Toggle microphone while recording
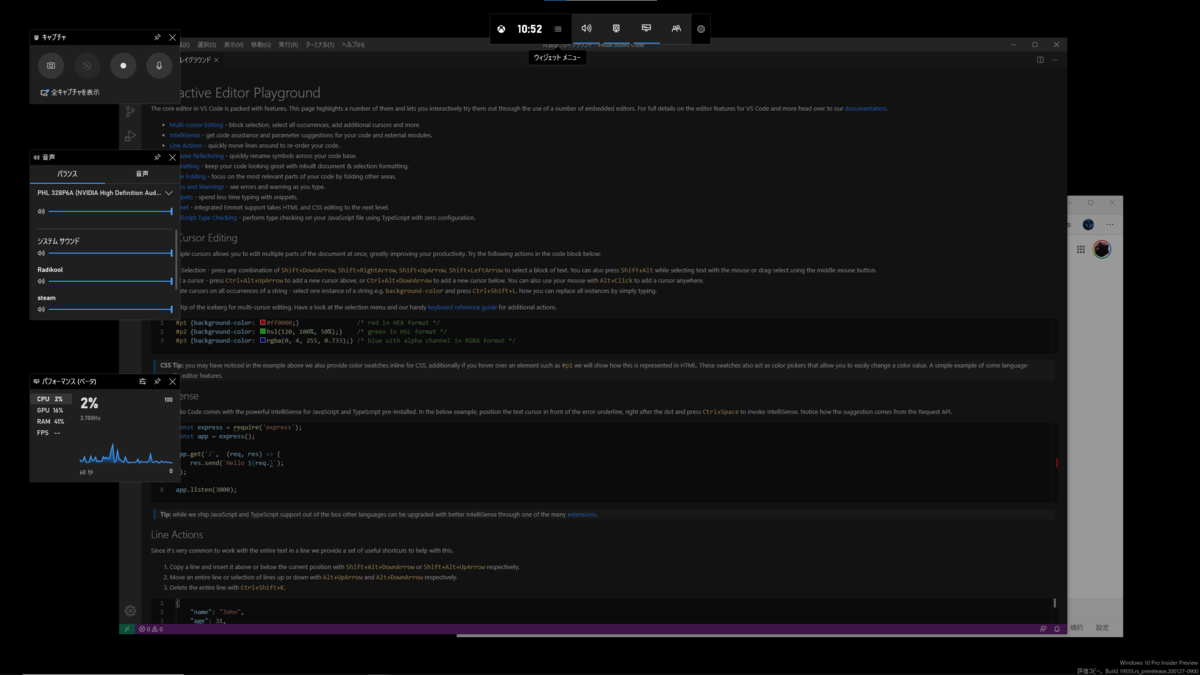Image resolution: width=1200 pixels, height=675 pixels. (x=159, y=65)
